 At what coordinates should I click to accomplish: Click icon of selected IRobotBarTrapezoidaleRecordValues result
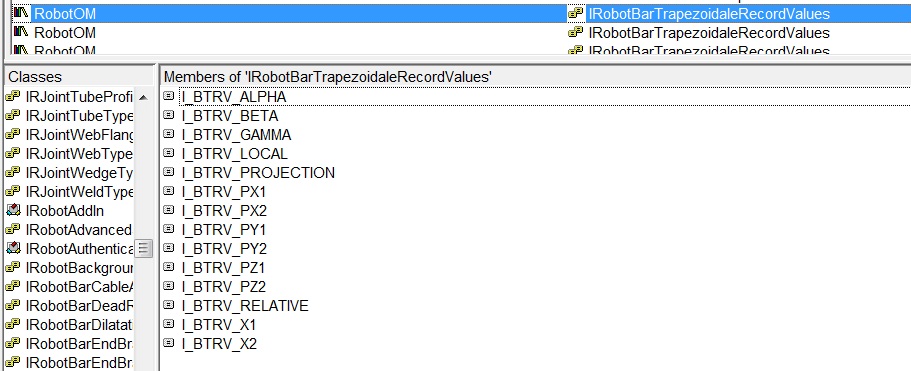(x=575, y=13)
